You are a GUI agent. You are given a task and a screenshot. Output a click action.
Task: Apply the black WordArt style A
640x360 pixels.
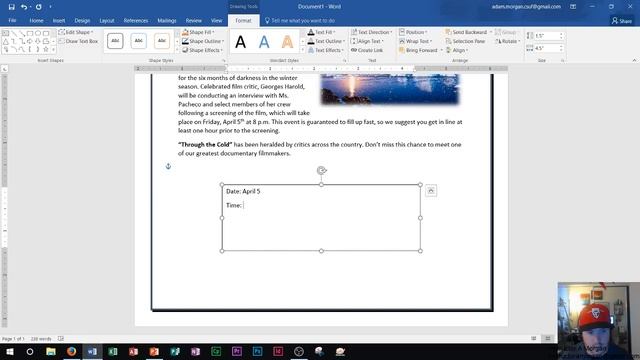pyautogui.click(x=241, y=41)
